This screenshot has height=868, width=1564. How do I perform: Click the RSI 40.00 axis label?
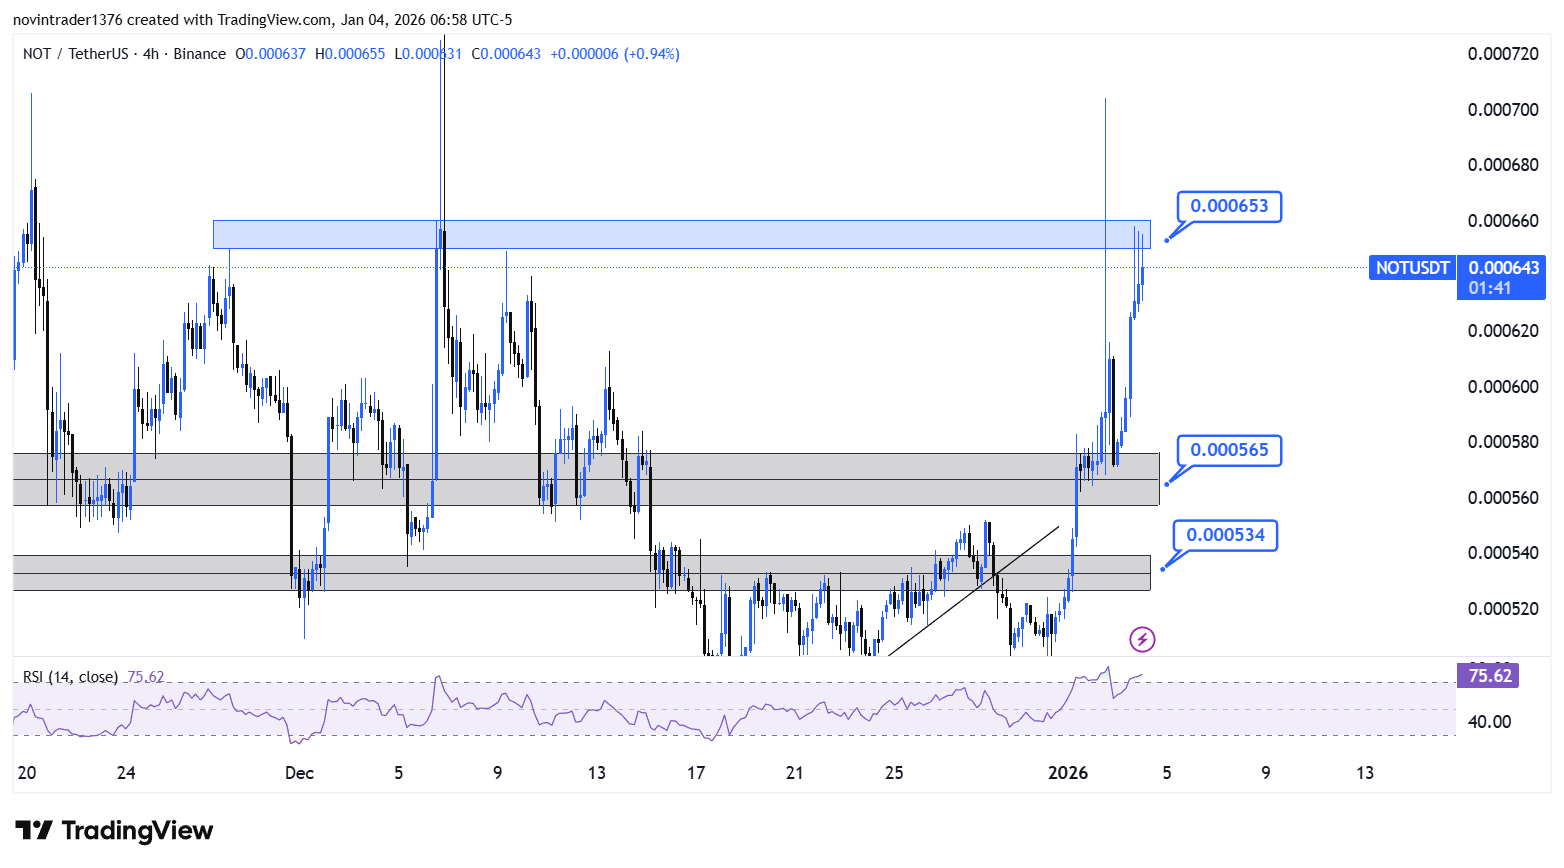click(1489, 722)
